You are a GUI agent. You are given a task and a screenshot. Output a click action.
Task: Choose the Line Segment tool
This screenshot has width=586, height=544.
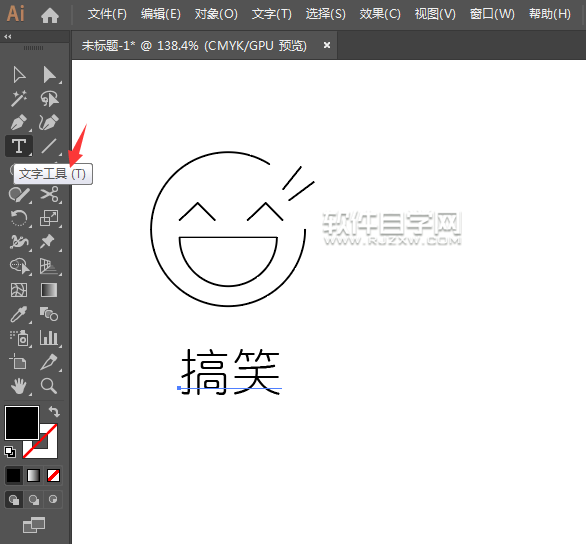coord(49,146)
